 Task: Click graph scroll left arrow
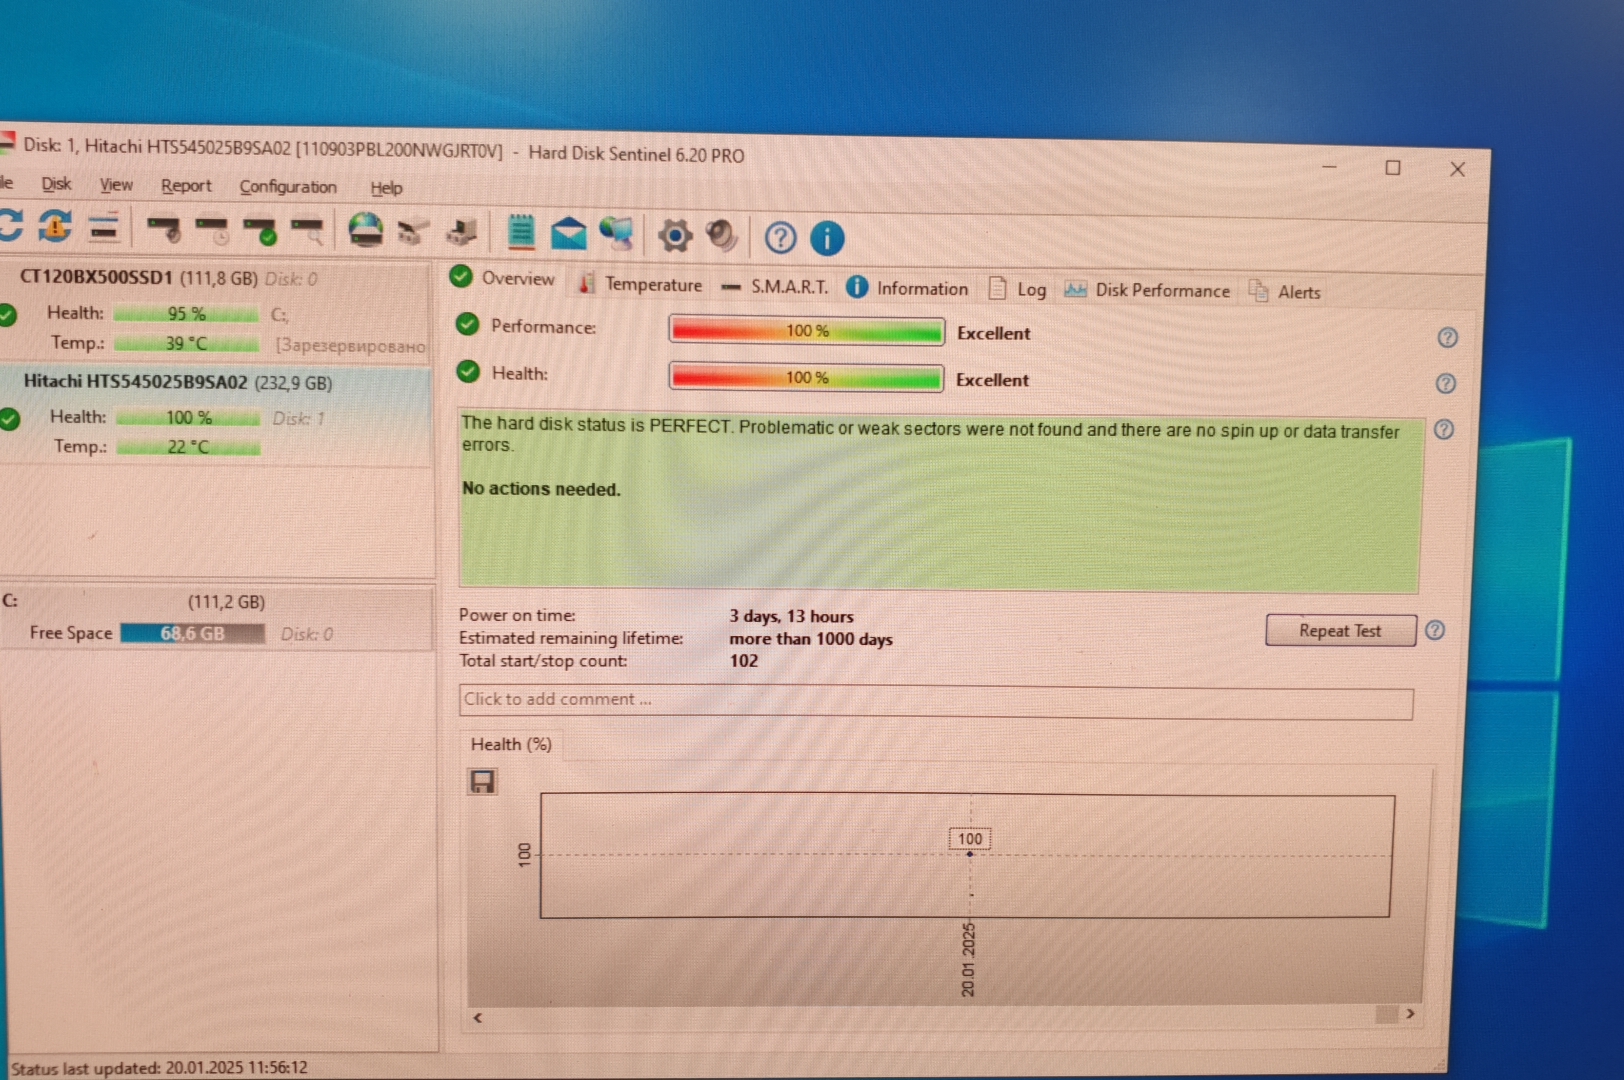478,1018
